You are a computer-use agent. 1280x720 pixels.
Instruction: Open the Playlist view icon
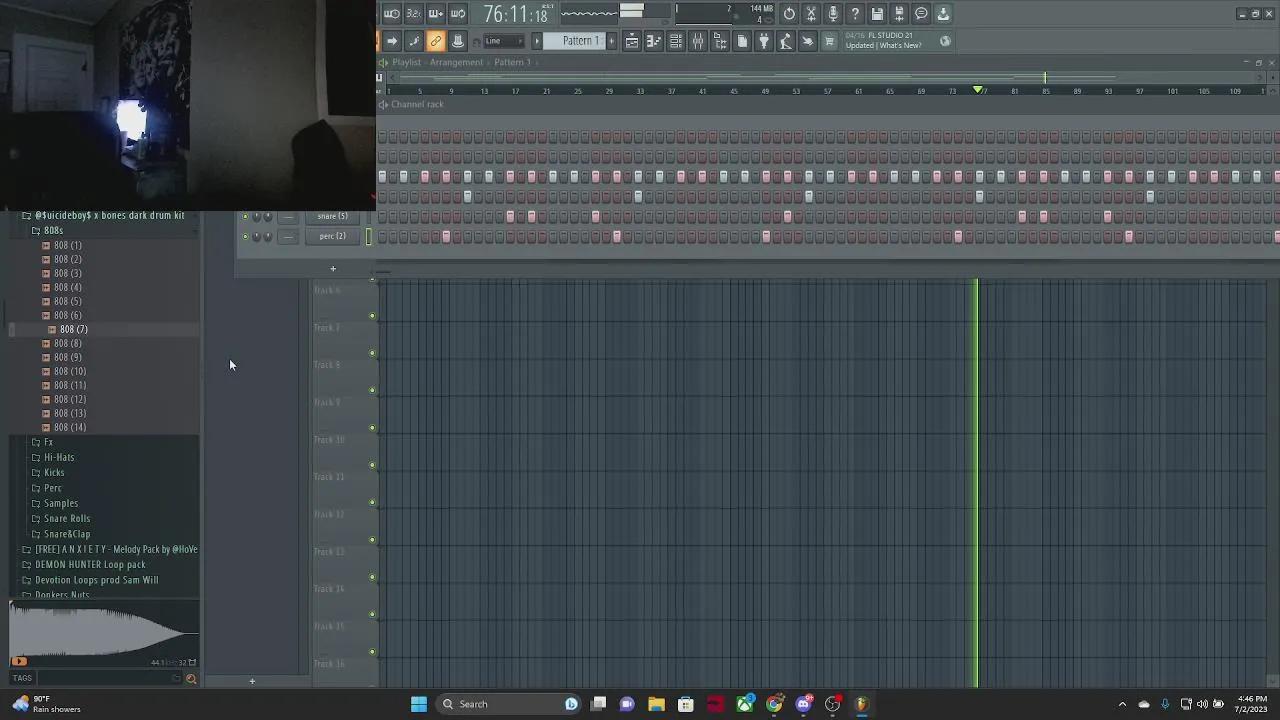[x=632, y=41]
